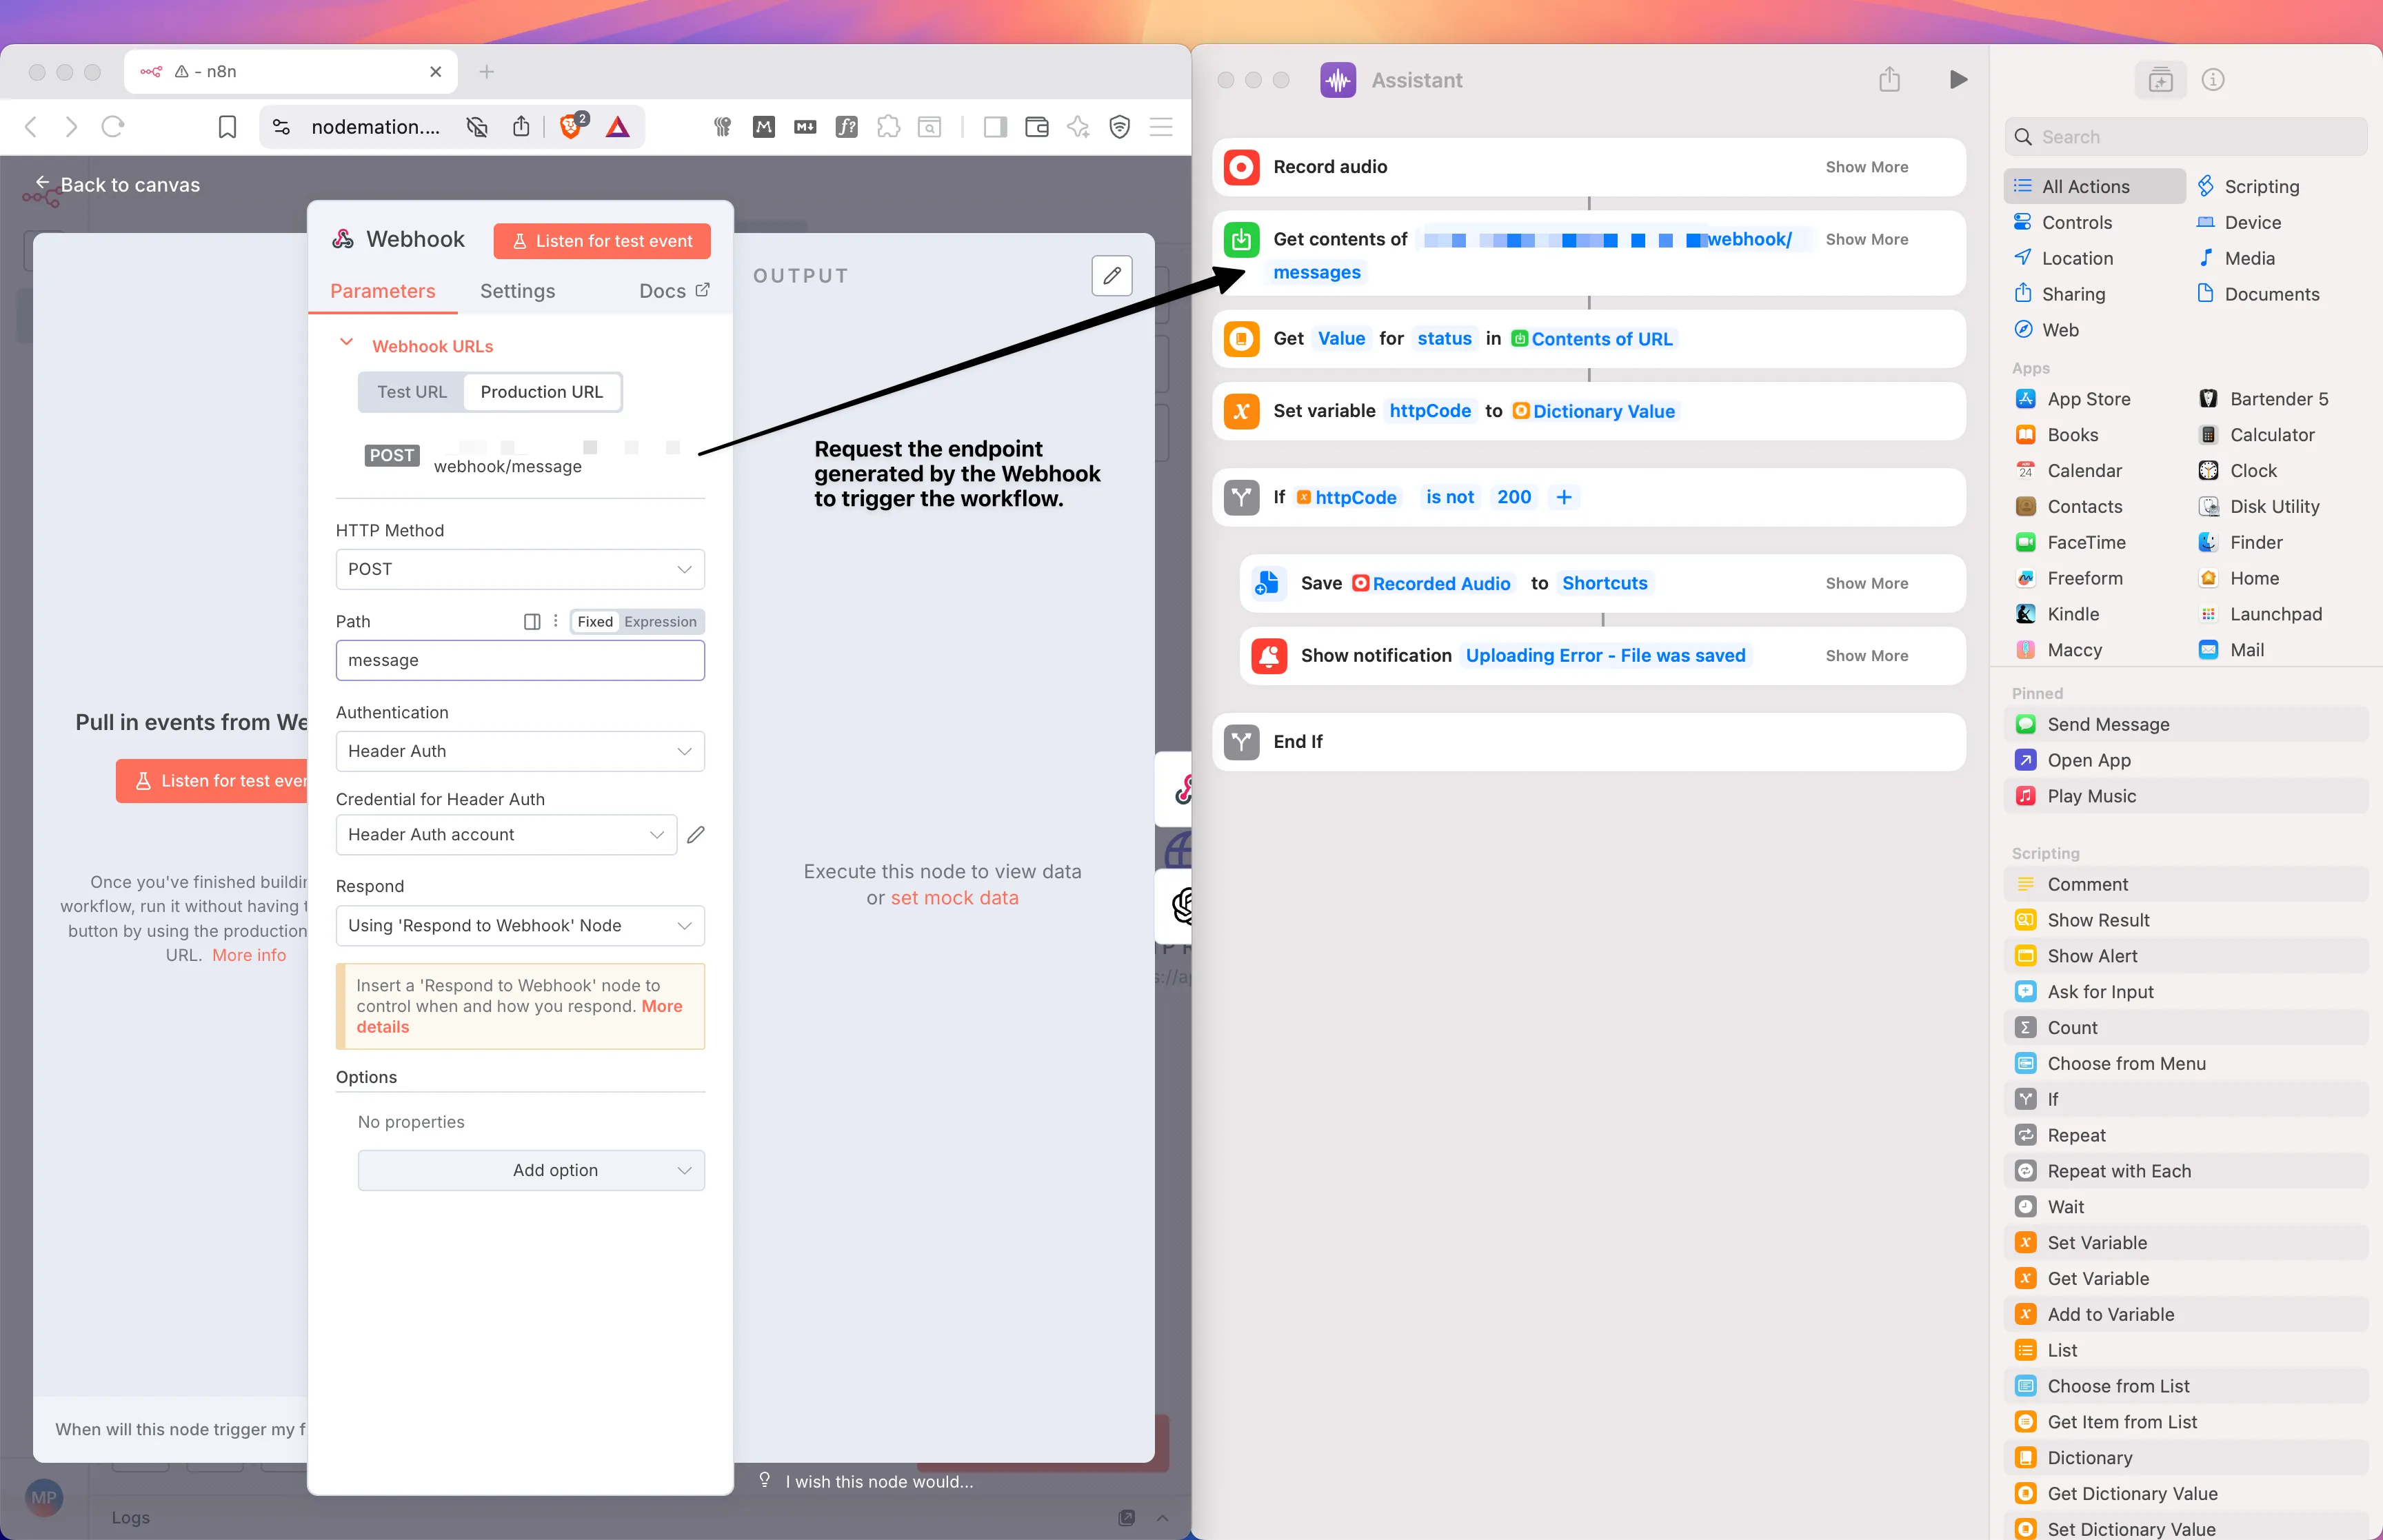Open Credential Header Auth account dropdown

(506, 835)
